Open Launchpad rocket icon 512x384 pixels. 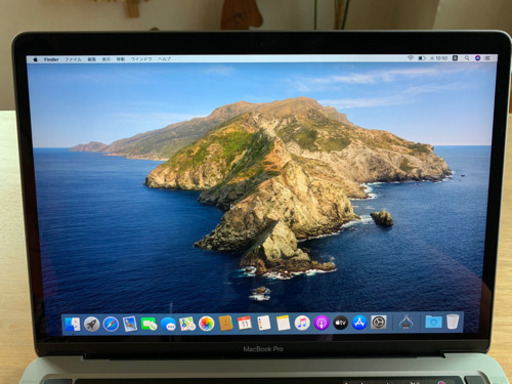(91, 324)
